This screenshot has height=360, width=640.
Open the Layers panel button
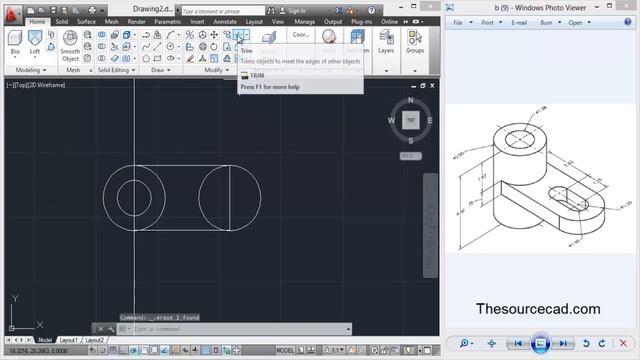[x=386, y=42]
